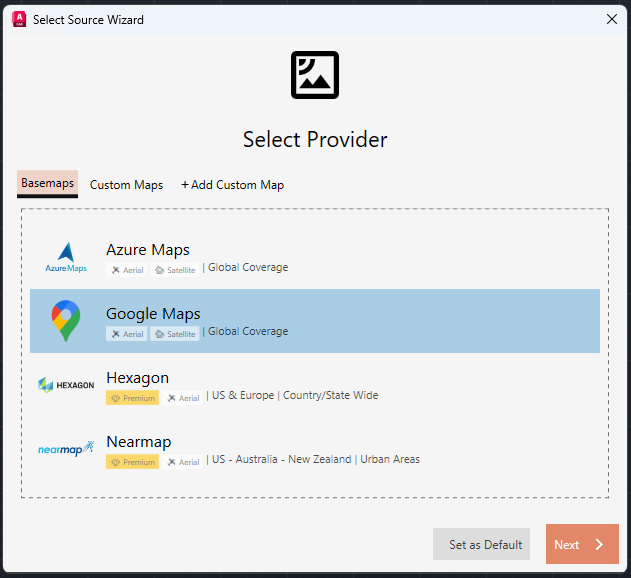Switch to the Basemaps tab
This screenshot has width=631, height=578.
(47, 184)
